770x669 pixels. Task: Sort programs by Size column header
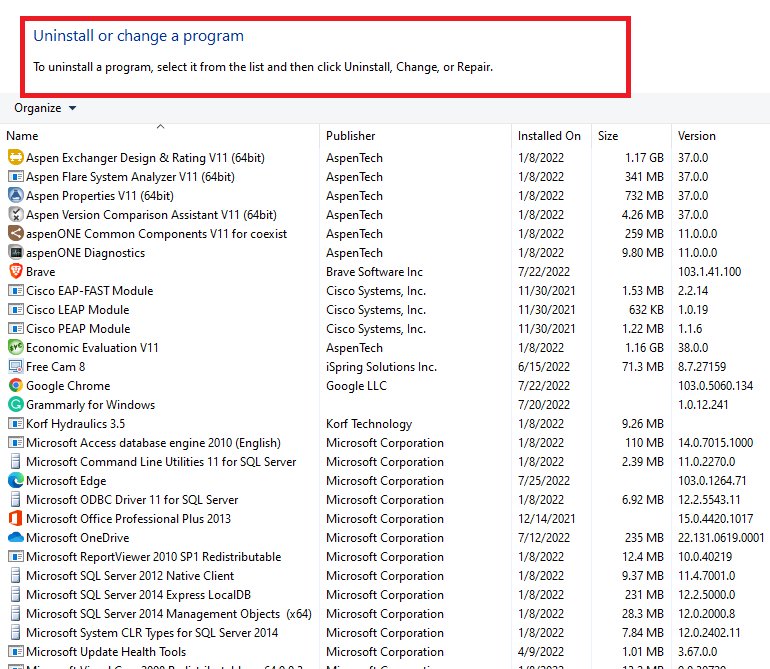coord(608,136)
